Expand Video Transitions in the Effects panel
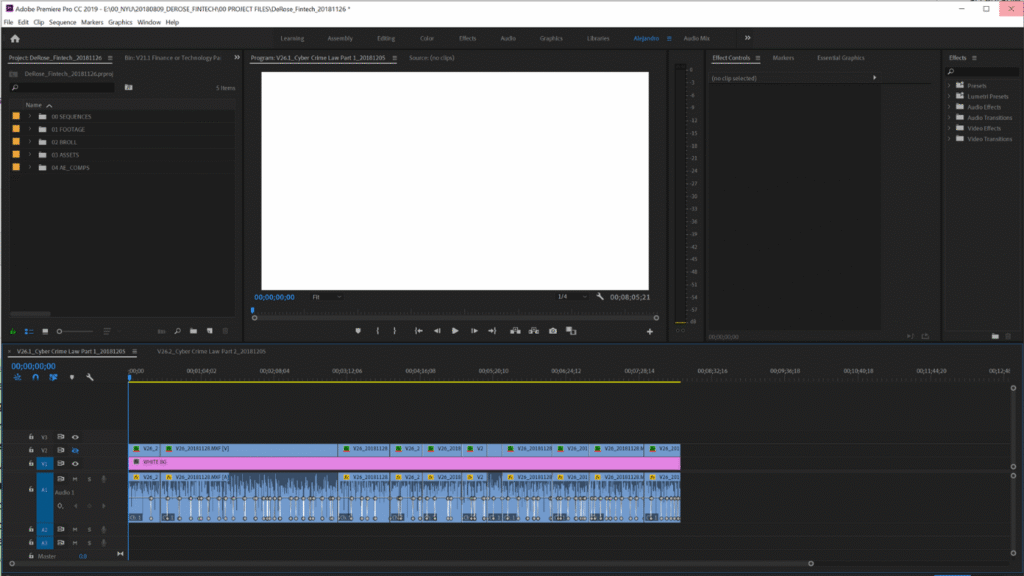The image size is (1024, 576). click(950, 139)
